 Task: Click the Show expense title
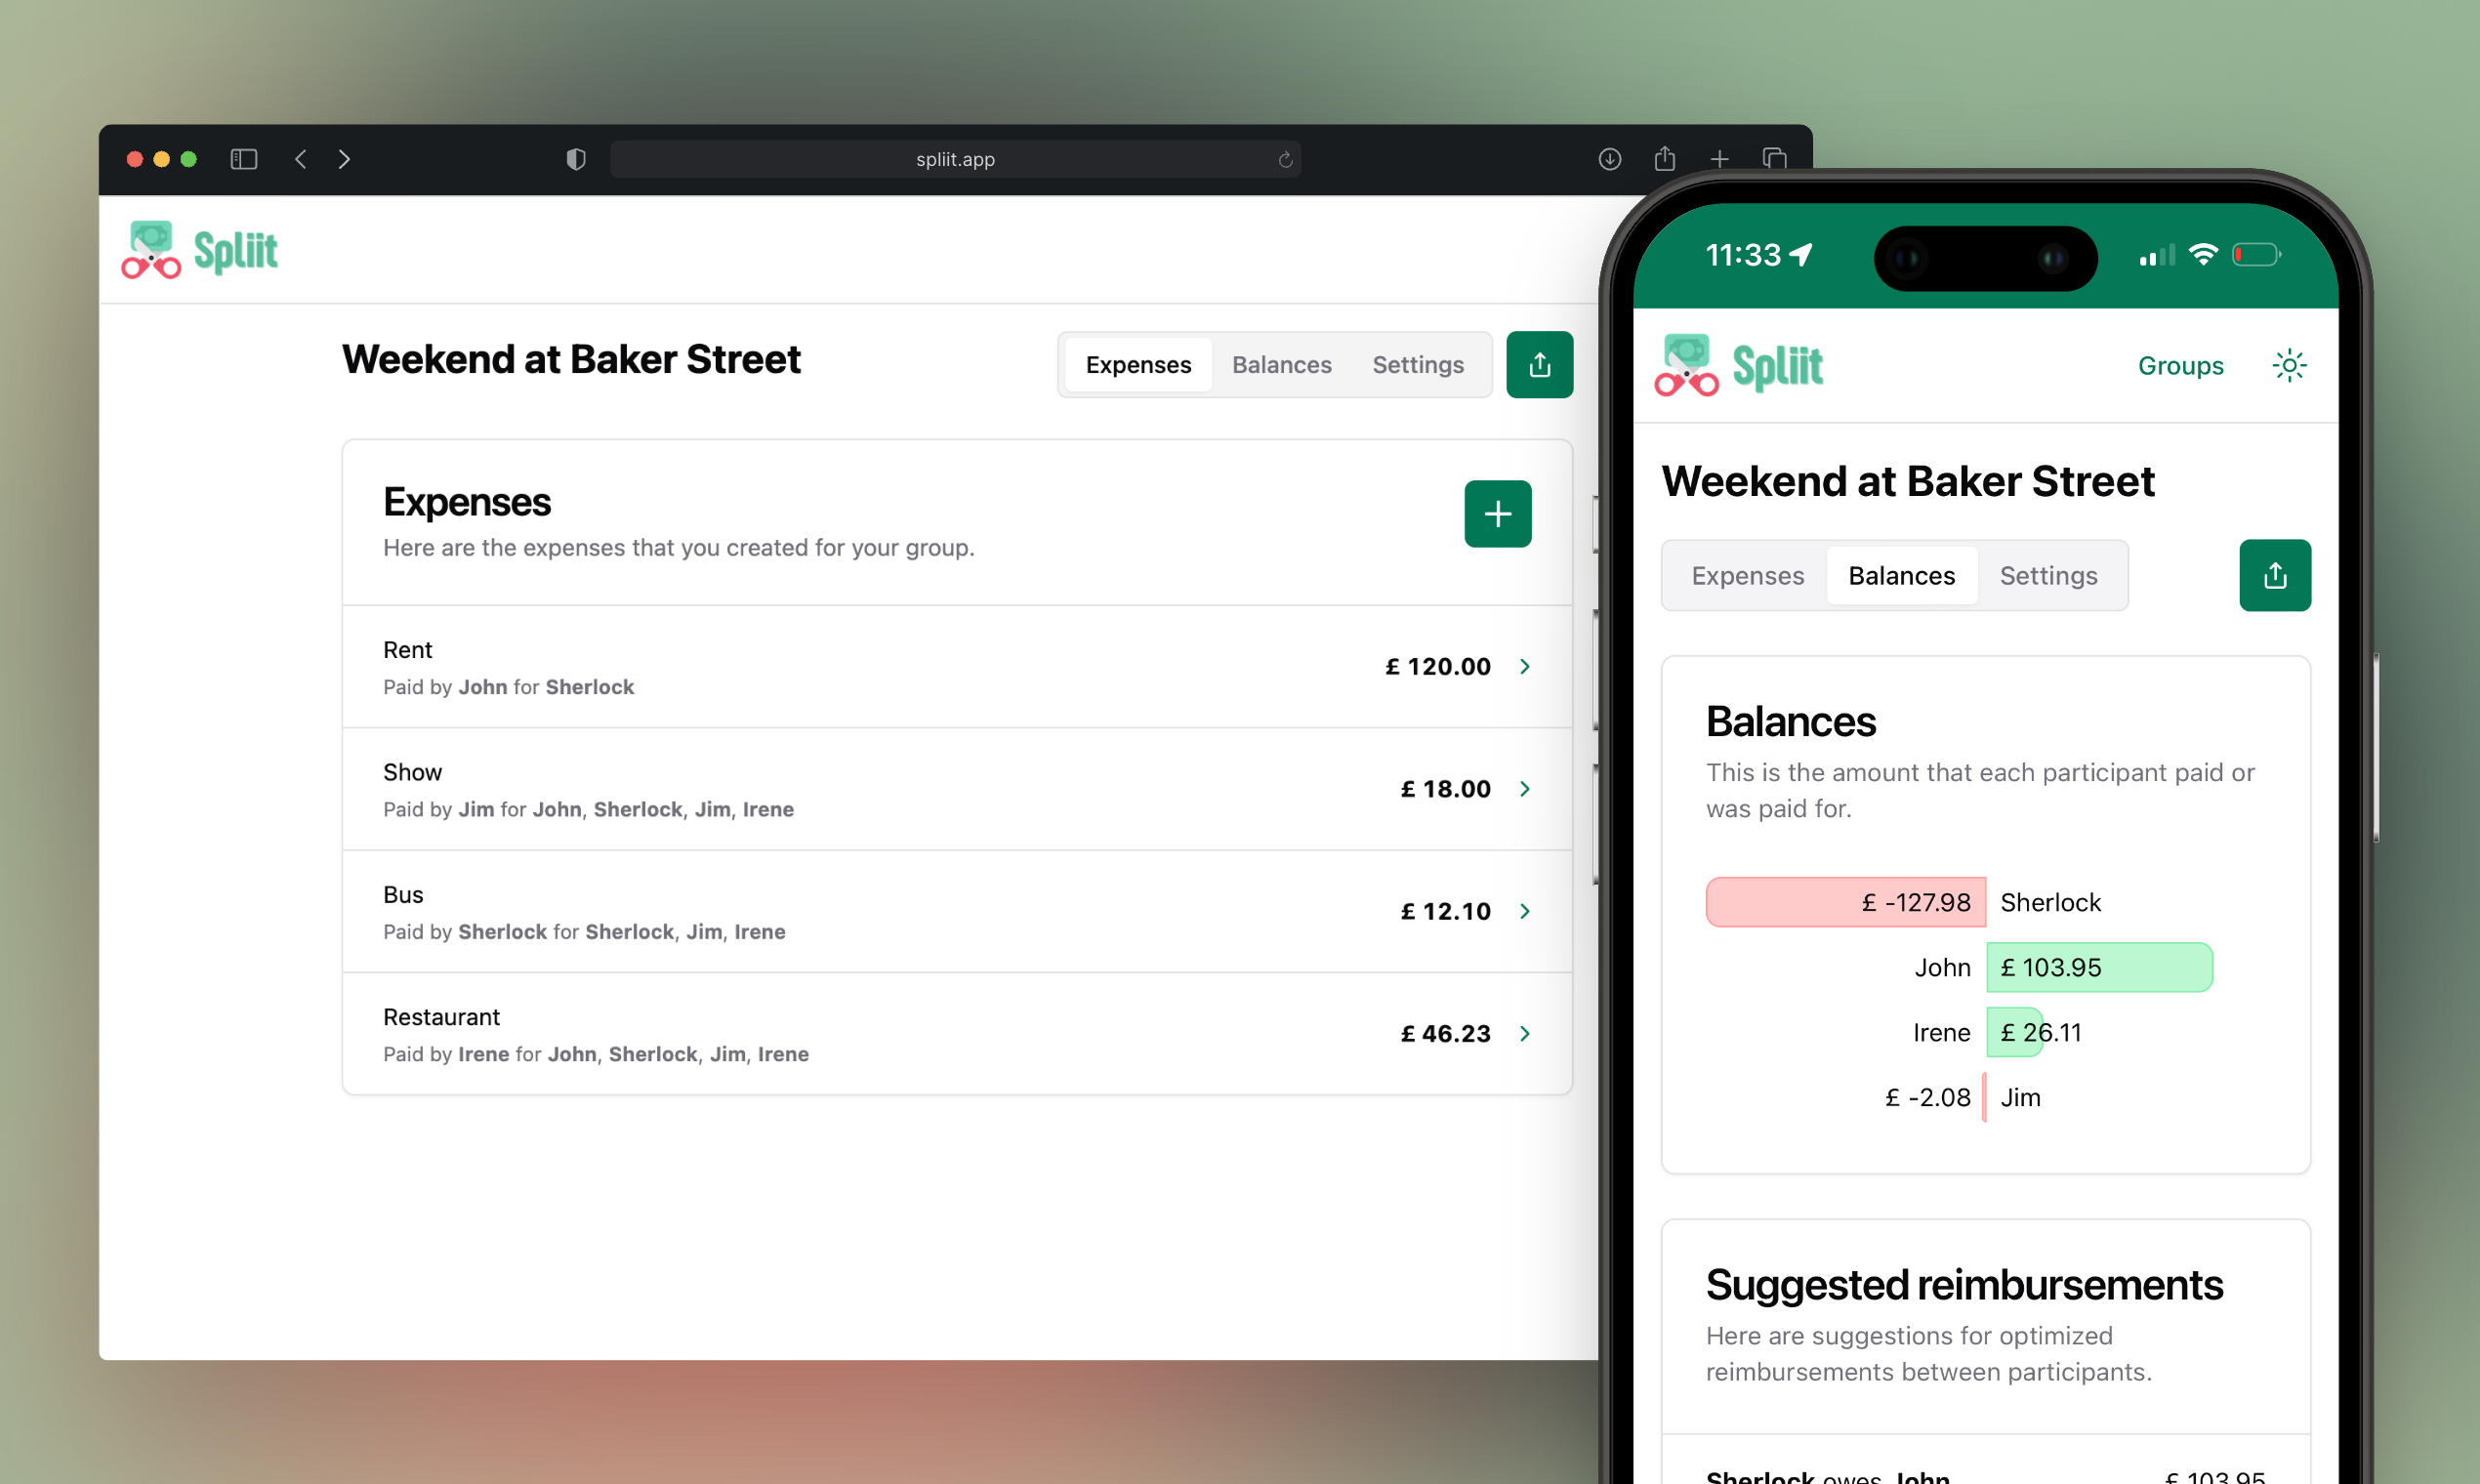coord(412,772)
